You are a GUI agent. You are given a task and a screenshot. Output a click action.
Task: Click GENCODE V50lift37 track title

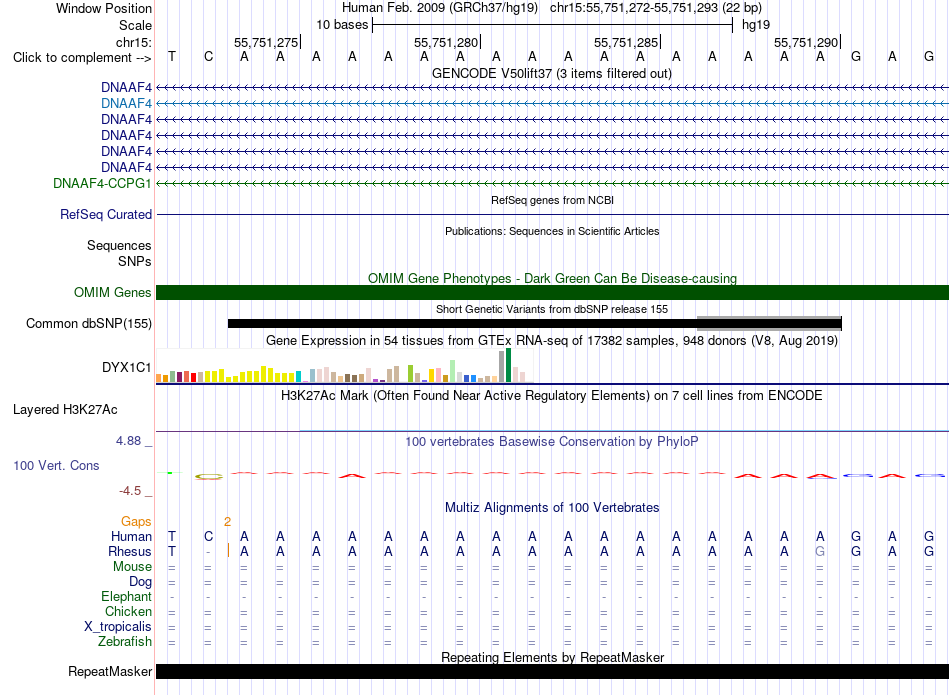(x=552, y=73)
